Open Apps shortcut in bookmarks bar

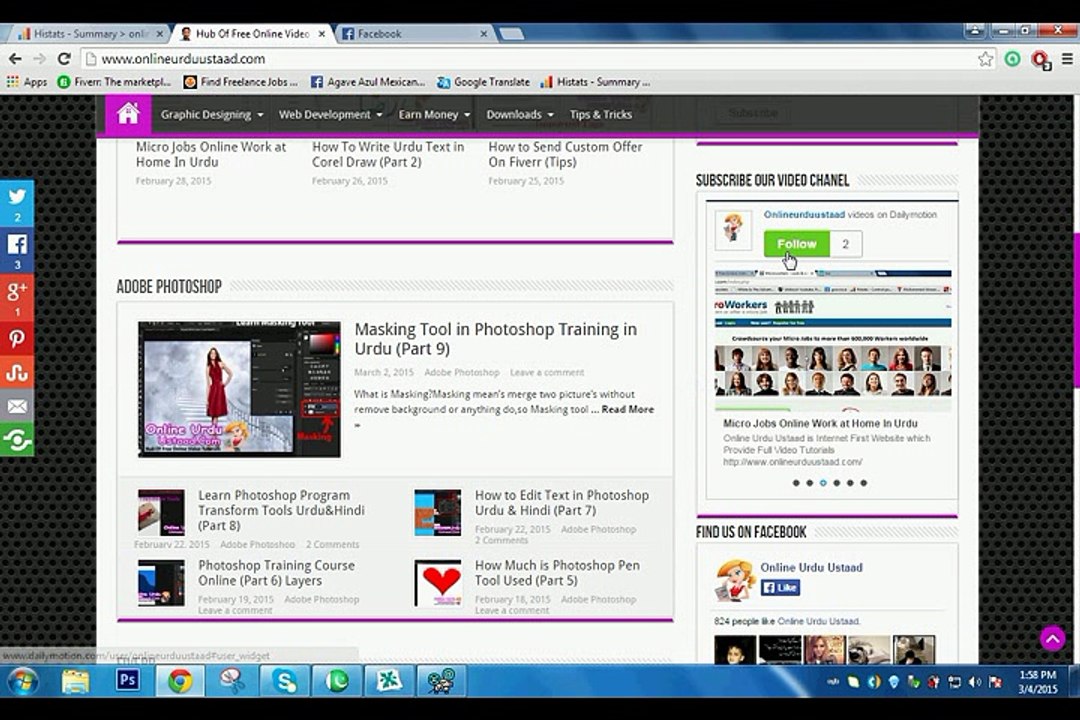[27, 82]
